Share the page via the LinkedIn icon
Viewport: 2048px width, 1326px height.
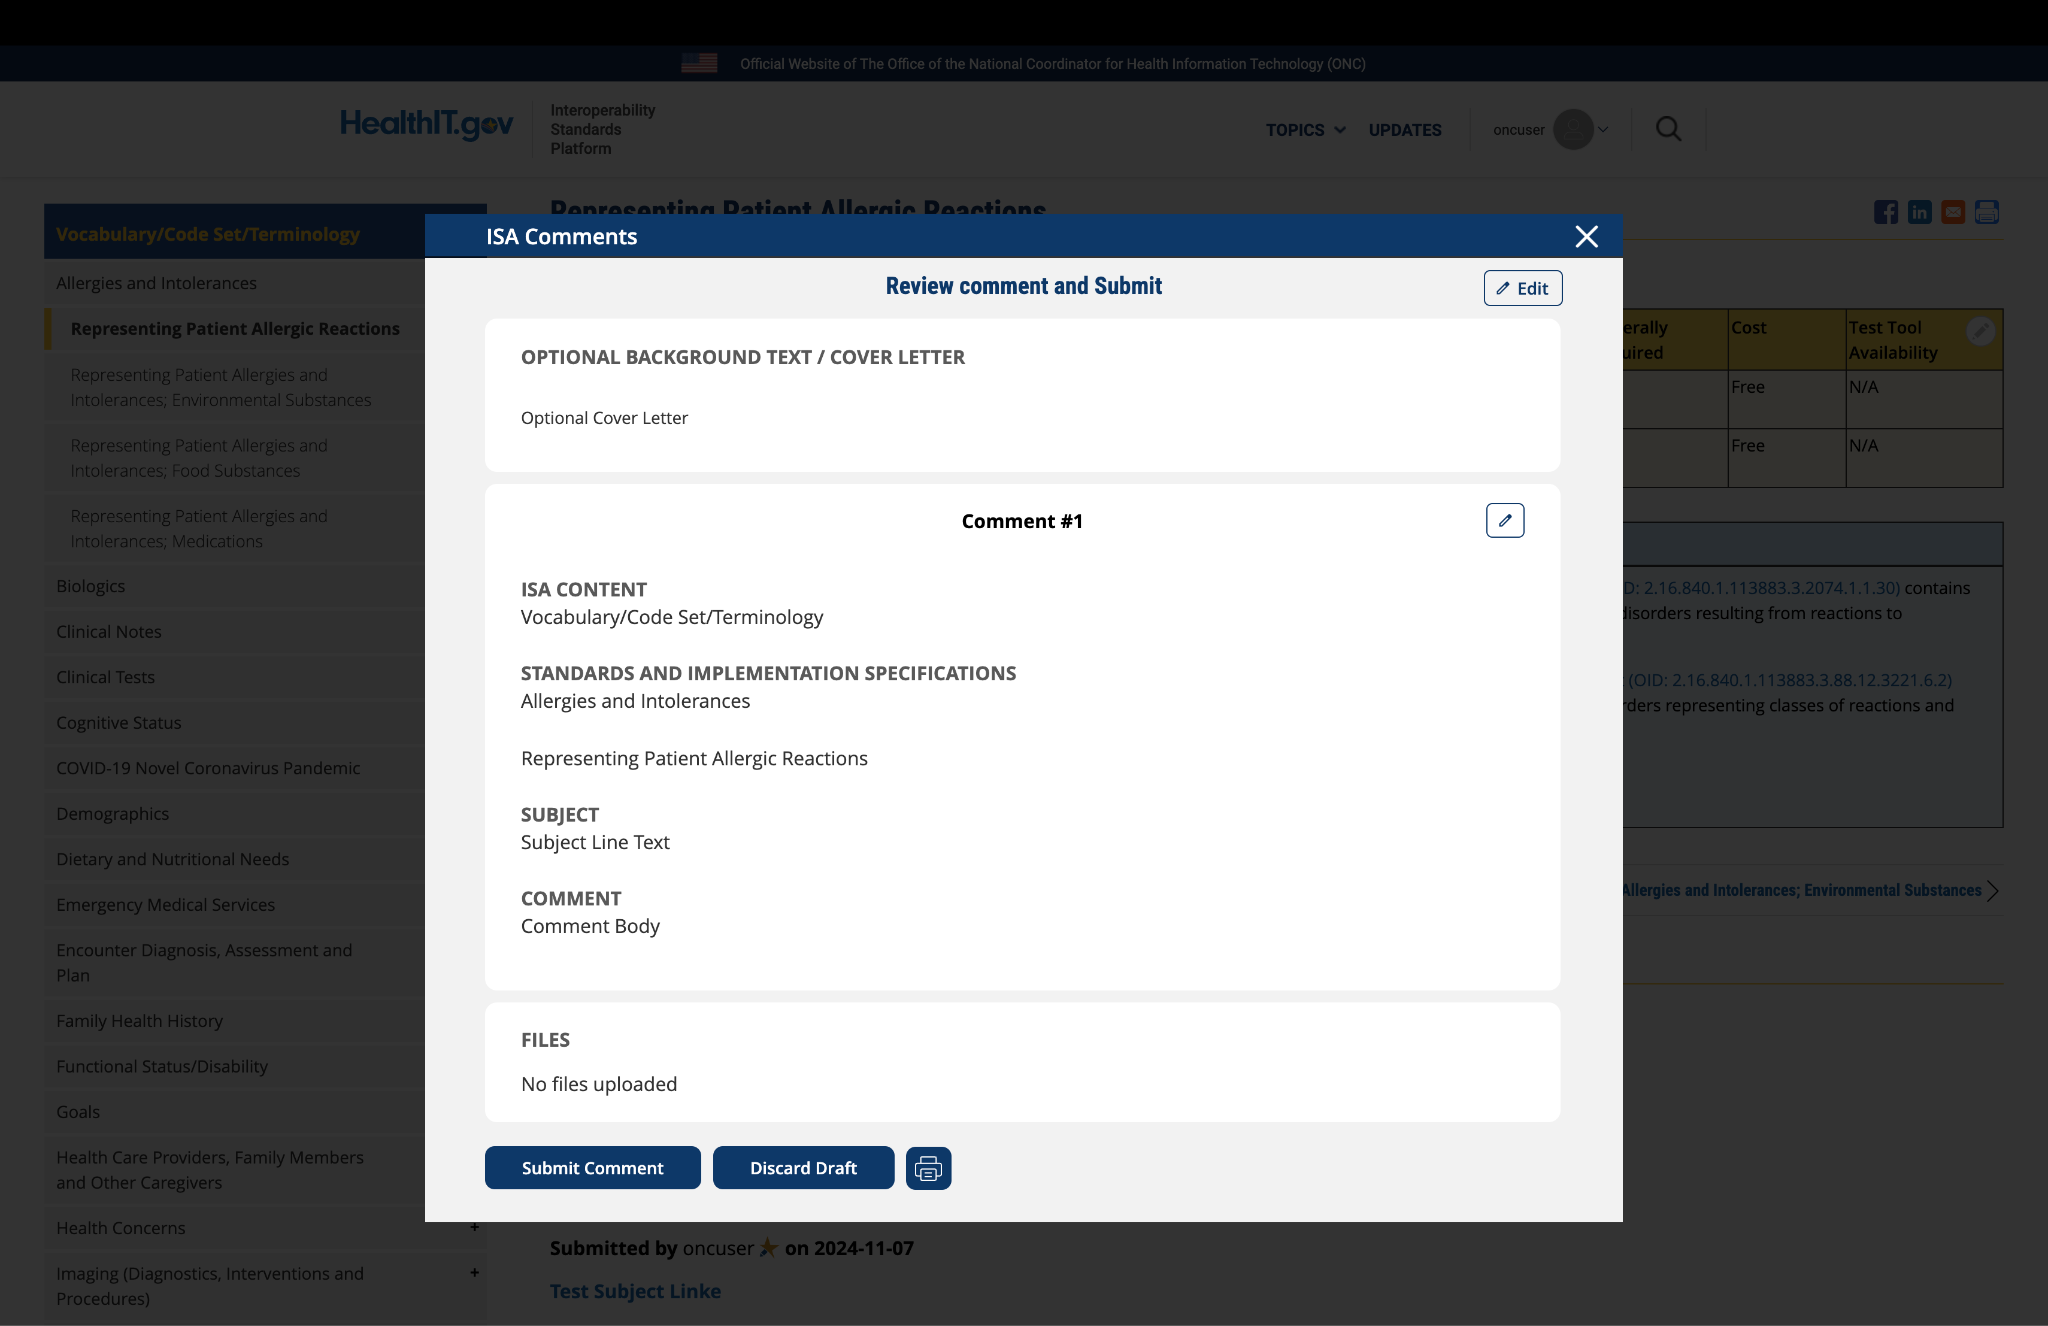[1920, 212]
